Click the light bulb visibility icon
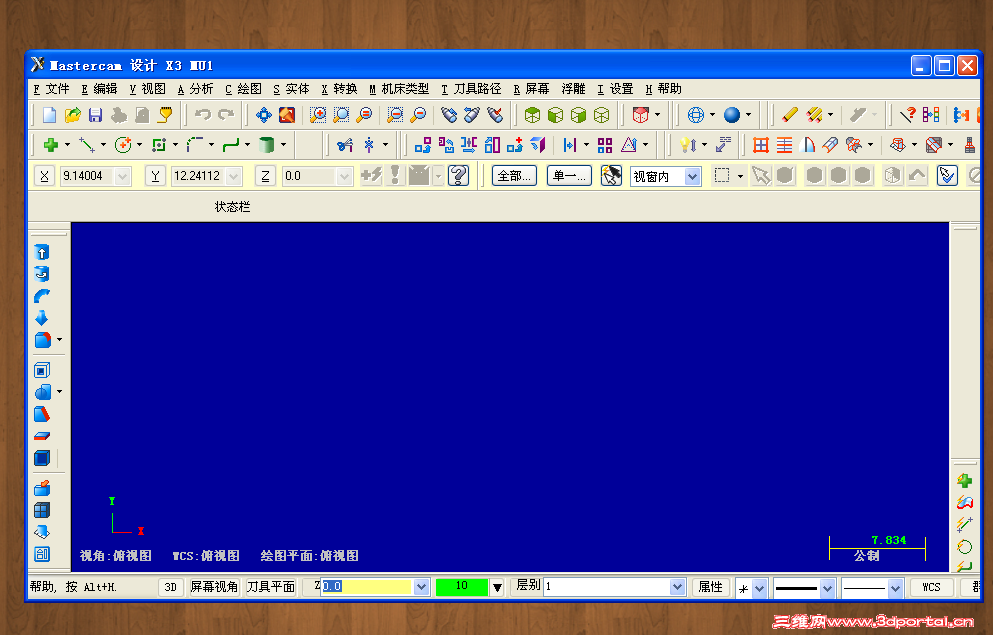The width and height of the screenshot is (993, 635). point(688,145)
